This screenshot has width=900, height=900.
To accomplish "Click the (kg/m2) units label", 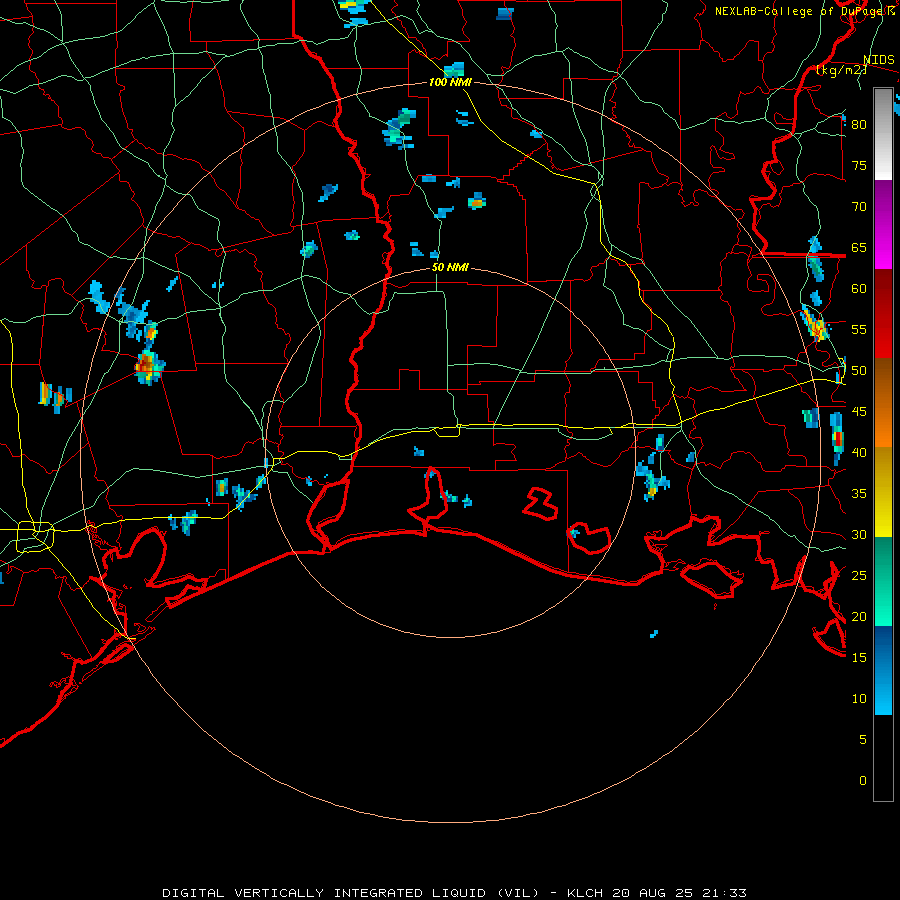I will point(841,70).
